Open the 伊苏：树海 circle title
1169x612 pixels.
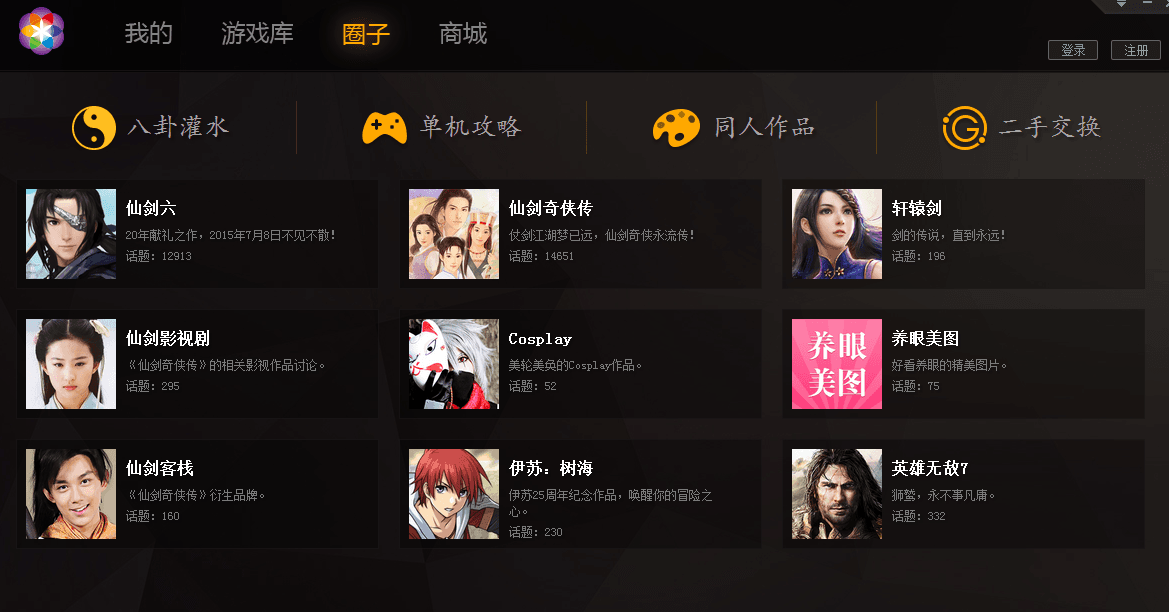pyautogui.click(x=551, y=468)
